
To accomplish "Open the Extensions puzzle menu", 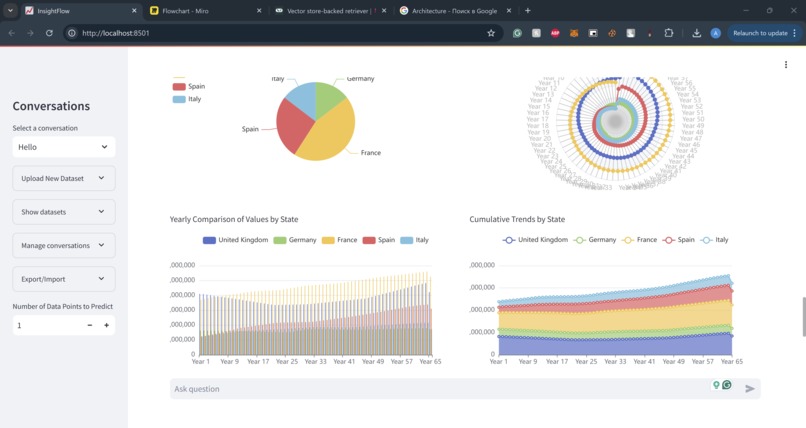I will pyautogui.click(x=668, y=33).
